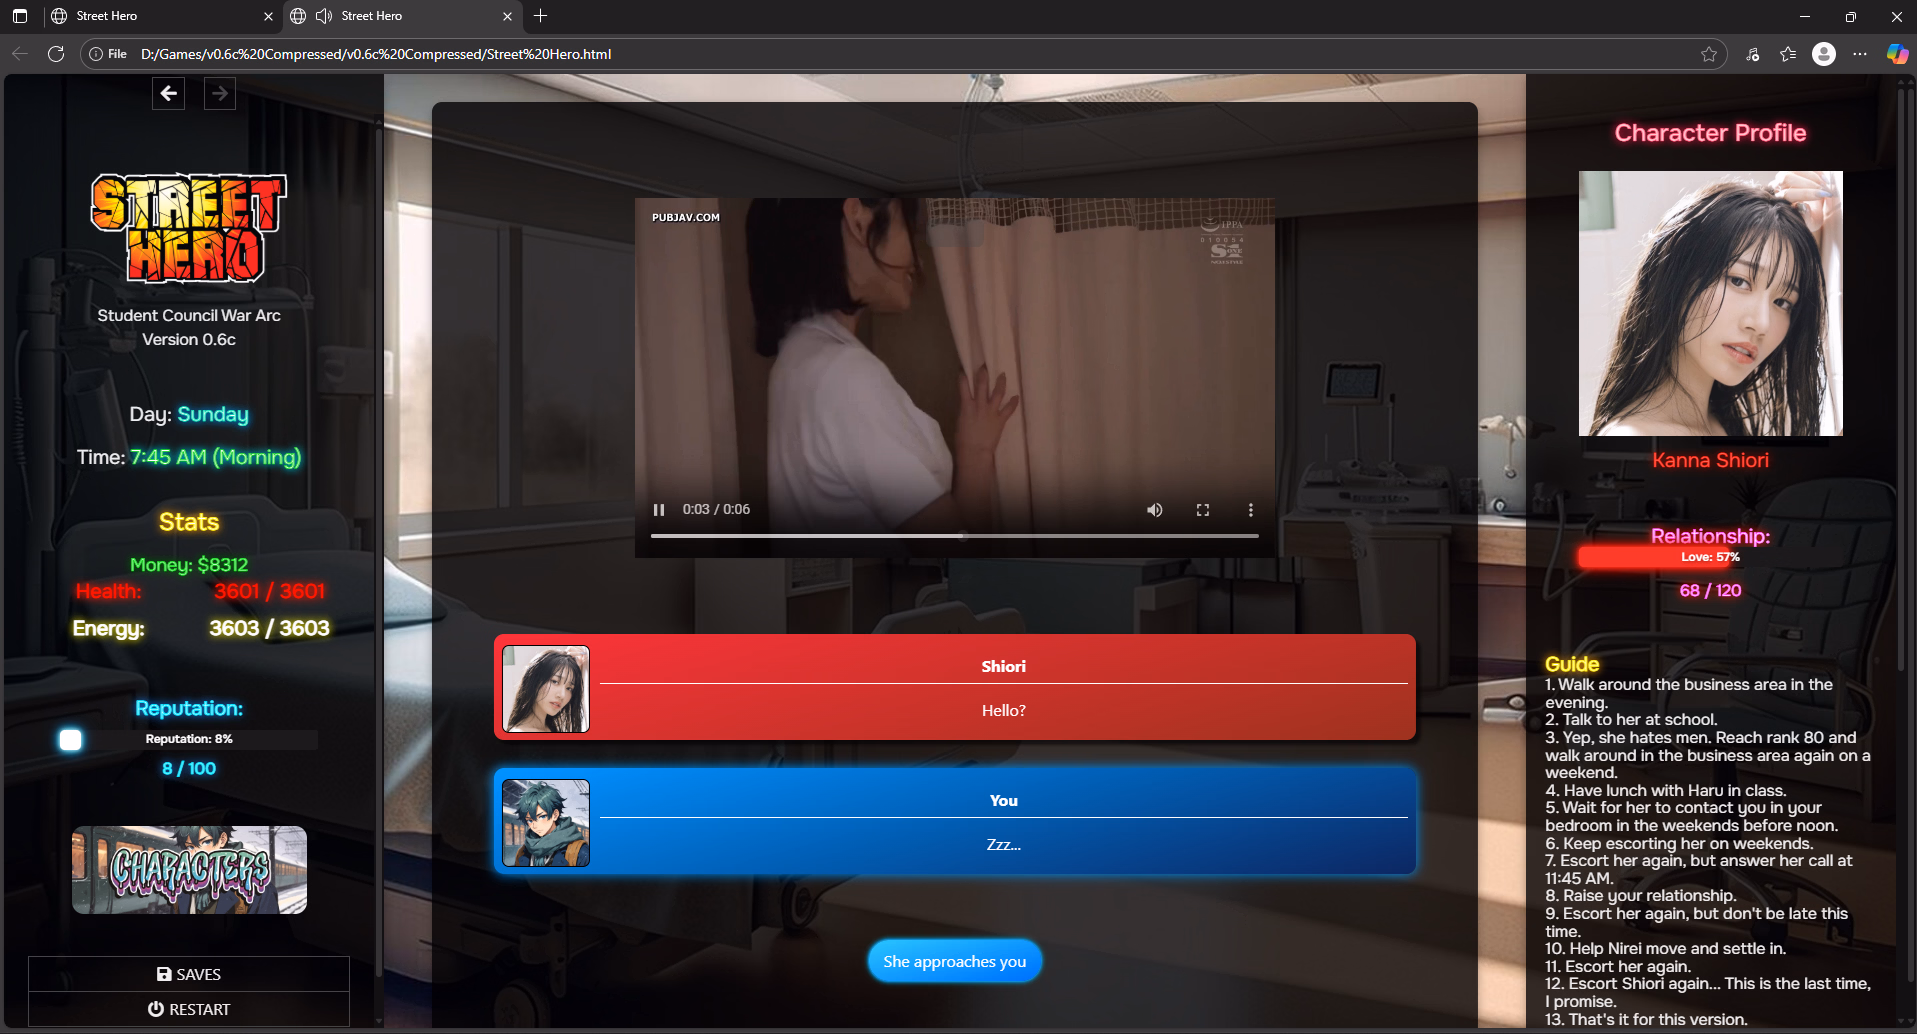The width and height of the screenshot is (1917, 1034).
Task: Pause the playing video
Action: tap(658, 510)
